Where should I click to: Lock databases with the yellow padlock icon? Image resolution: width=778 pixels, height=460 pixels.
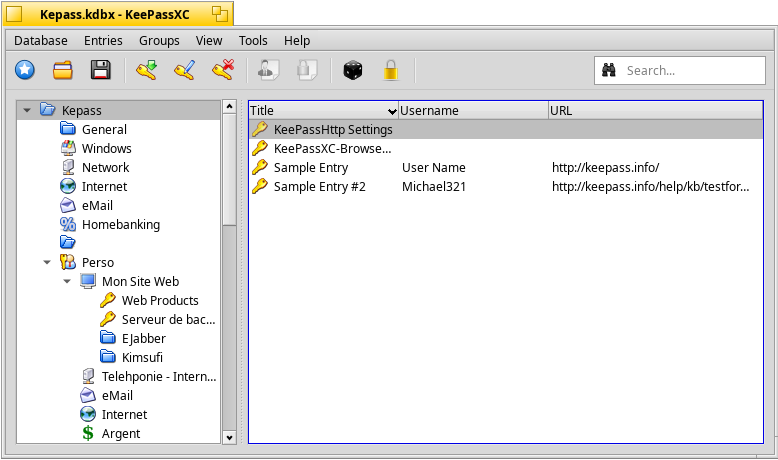[x=391, y=70]
